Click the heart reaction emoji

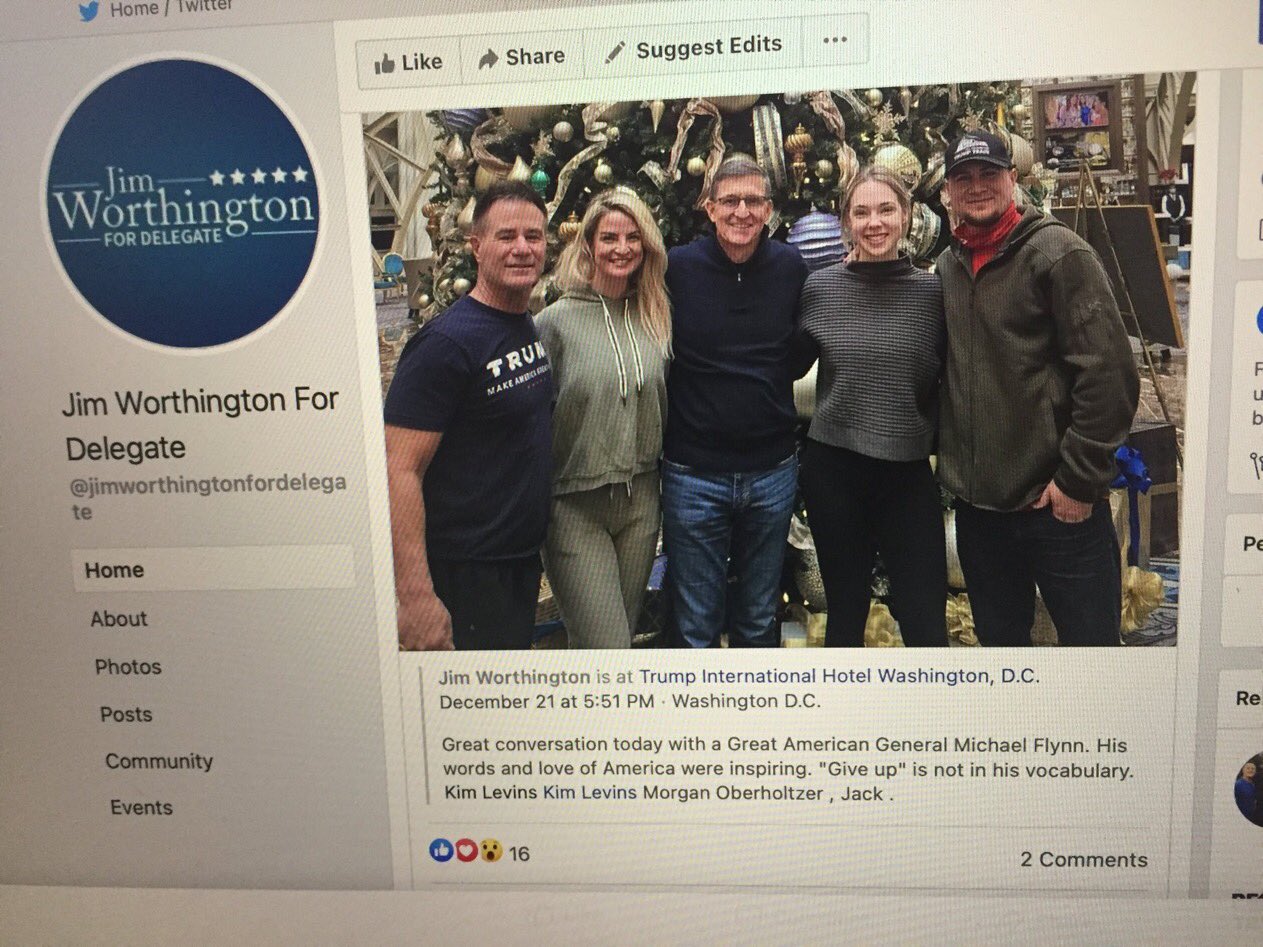(466, 851)
